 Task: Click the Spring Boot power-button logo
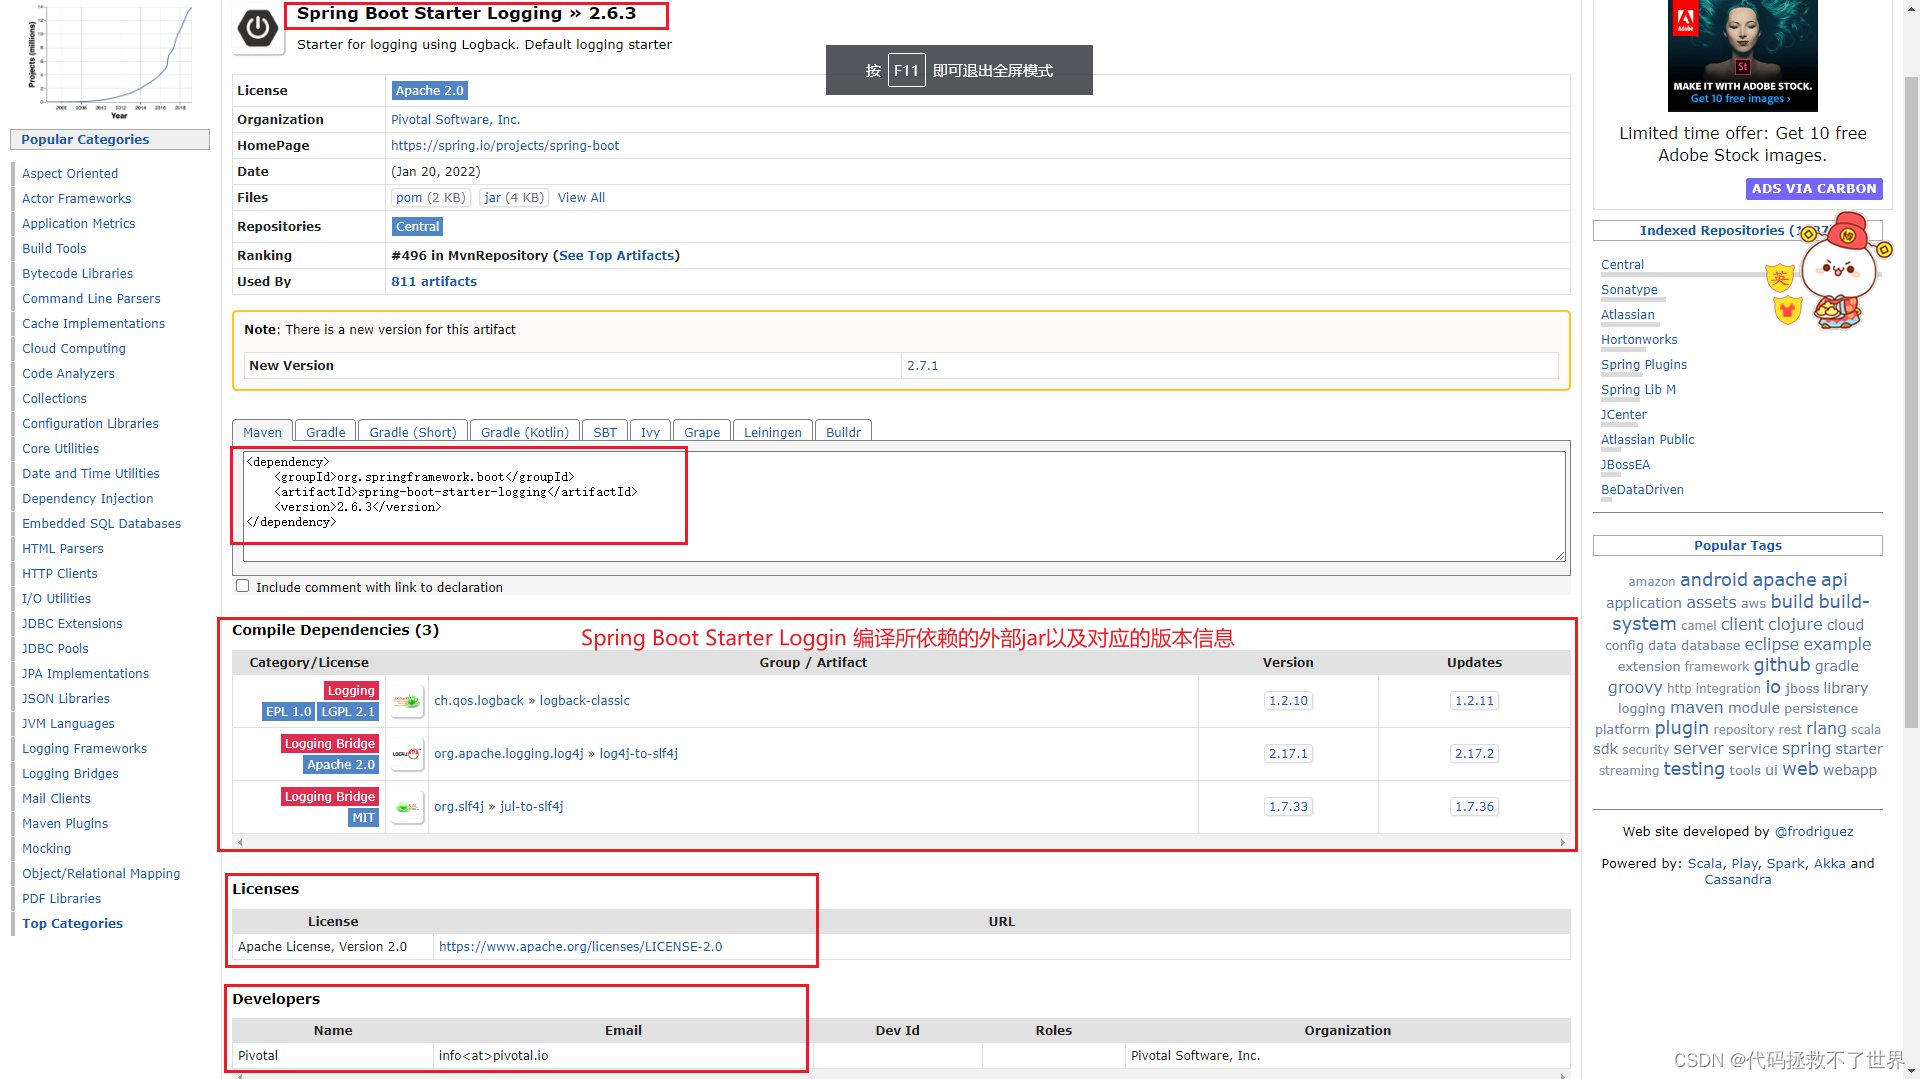[257, 27]
